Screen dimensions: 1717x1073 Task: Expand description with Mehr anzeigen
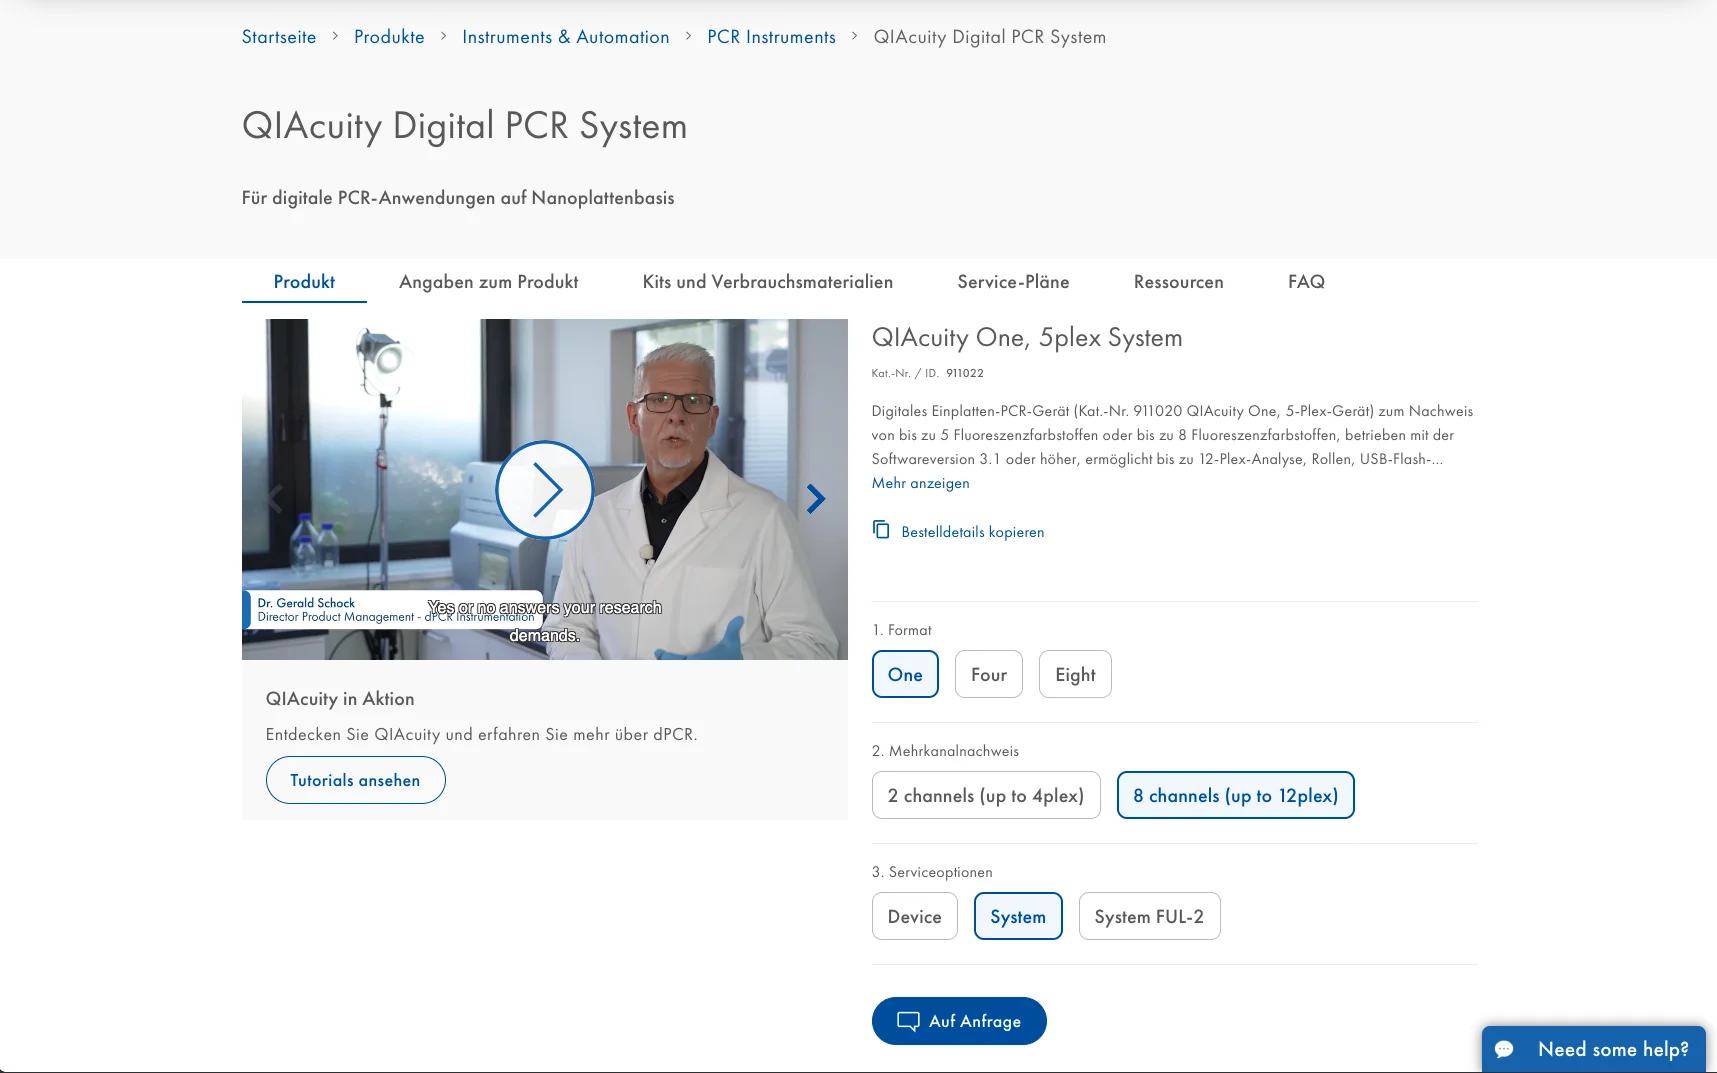pyautogui.click(x=921, y=483)
